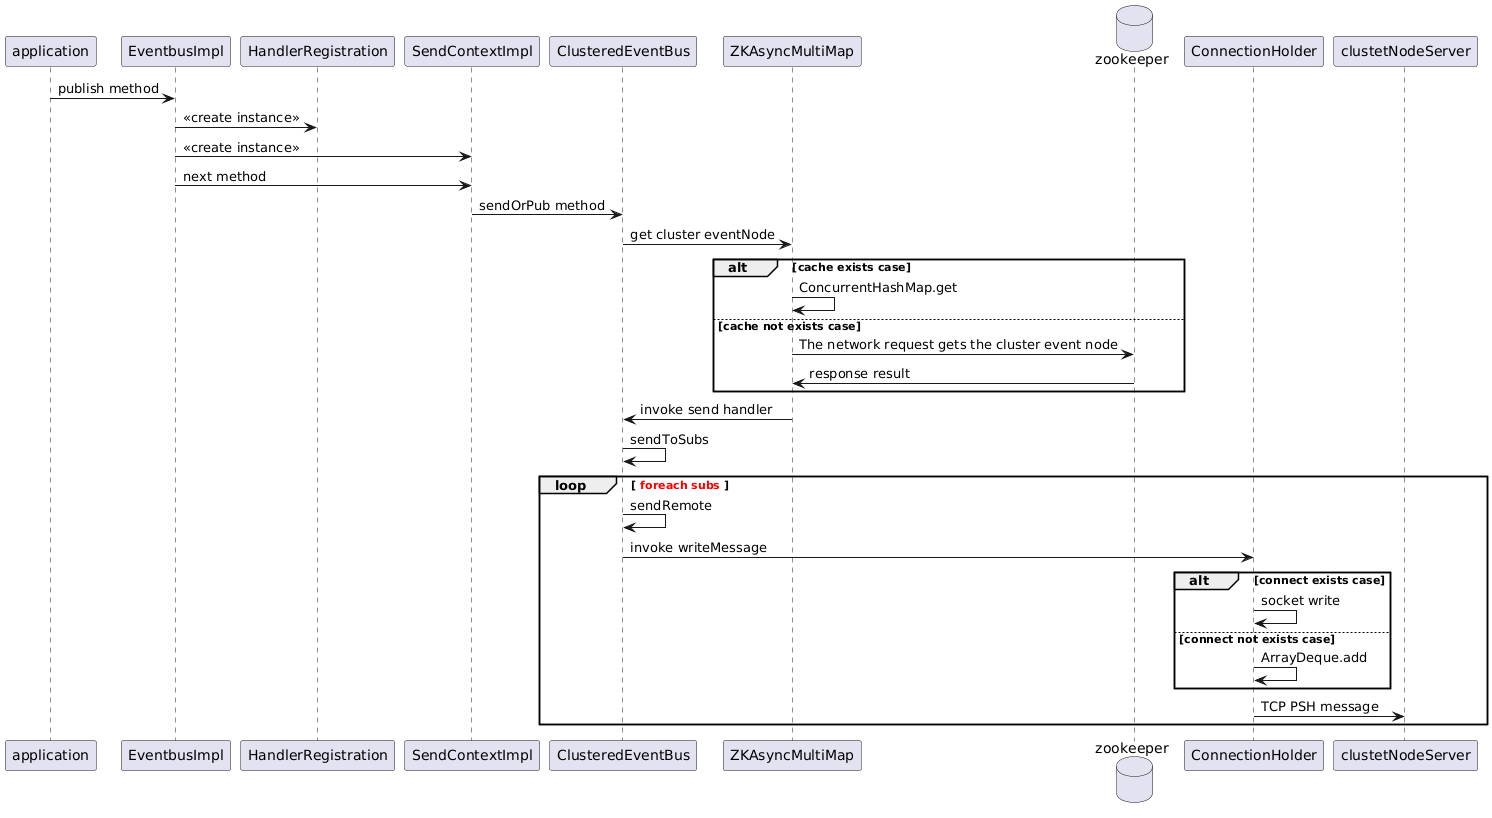
Task: Select the top application participant box
Action: tap(50, 51)
